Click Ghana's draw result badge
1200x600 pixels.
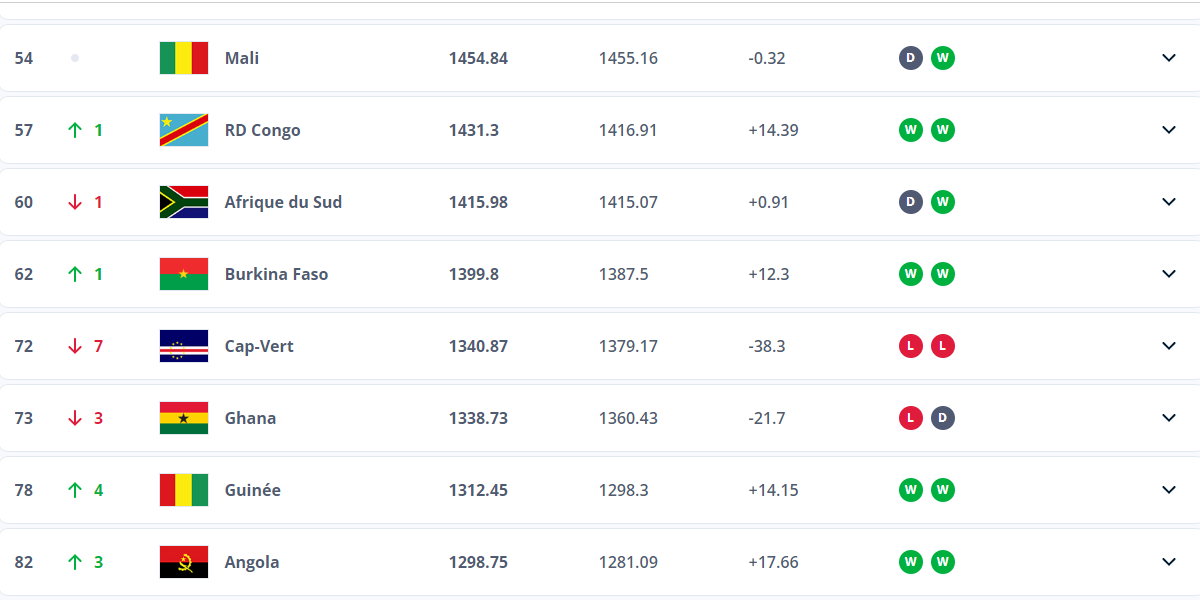[x=942, y=418]
